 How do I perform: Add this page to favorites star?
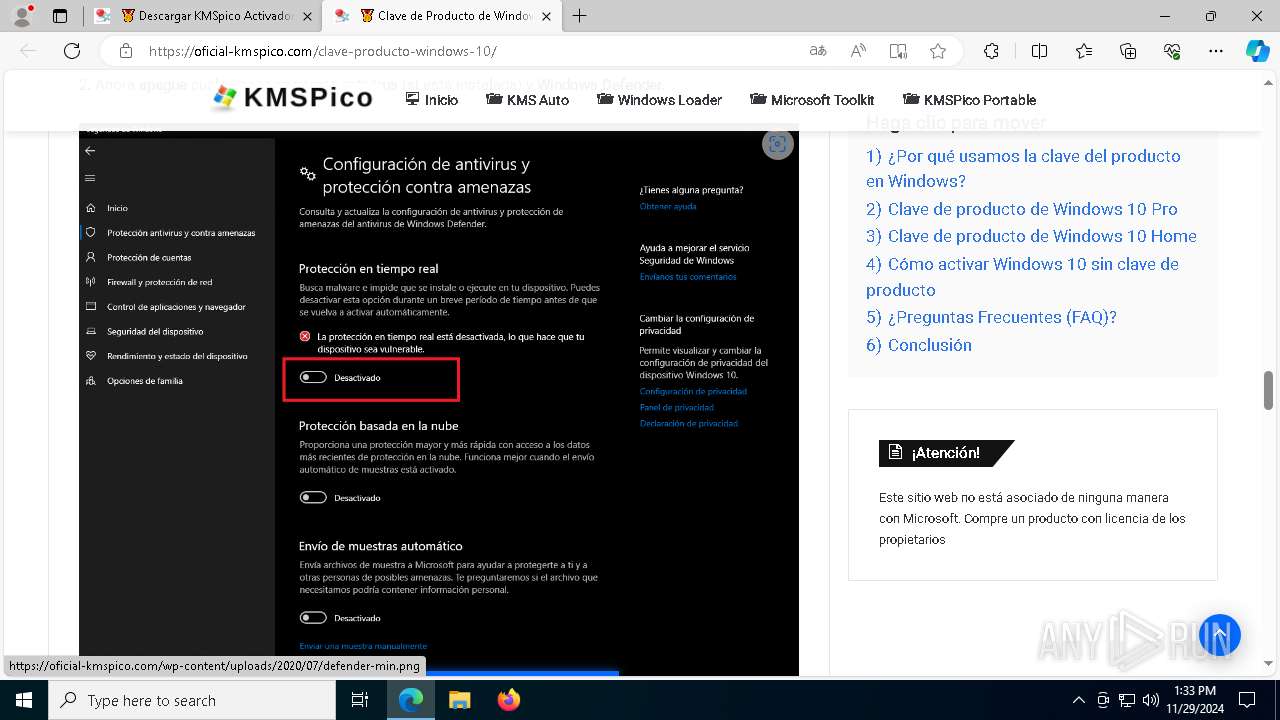[x=937, y=51]
